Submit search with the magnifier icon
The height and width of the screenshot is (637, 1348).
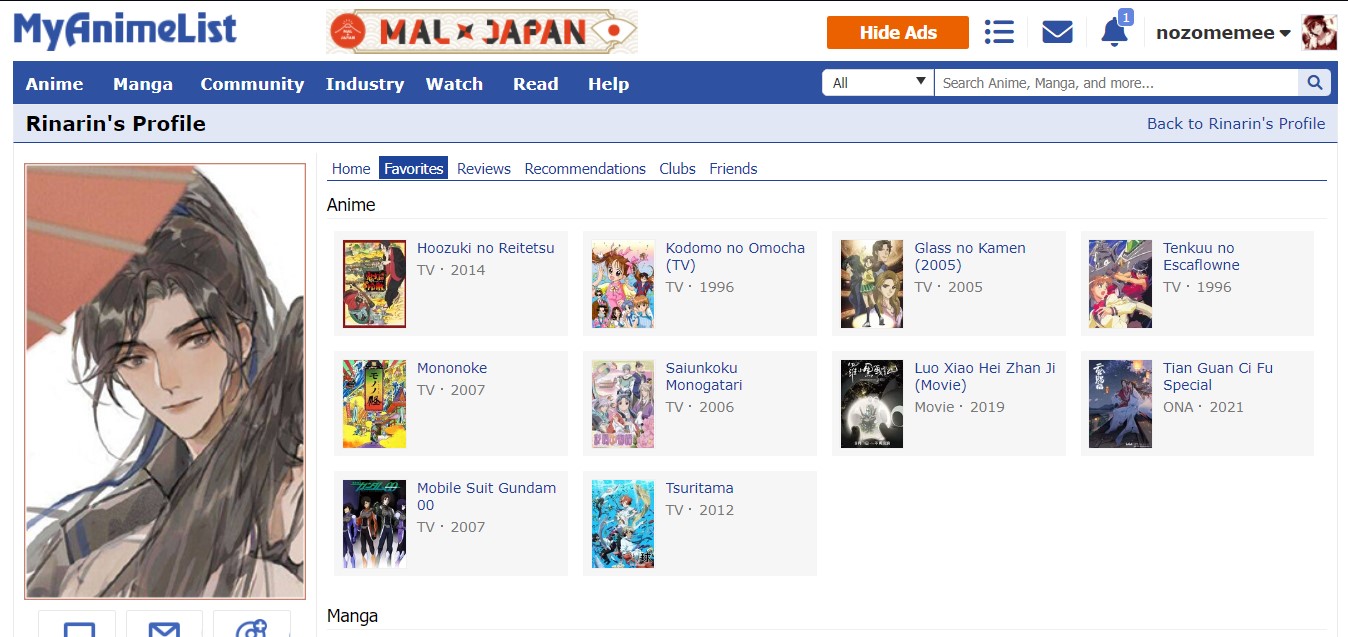click(1314, 83)
